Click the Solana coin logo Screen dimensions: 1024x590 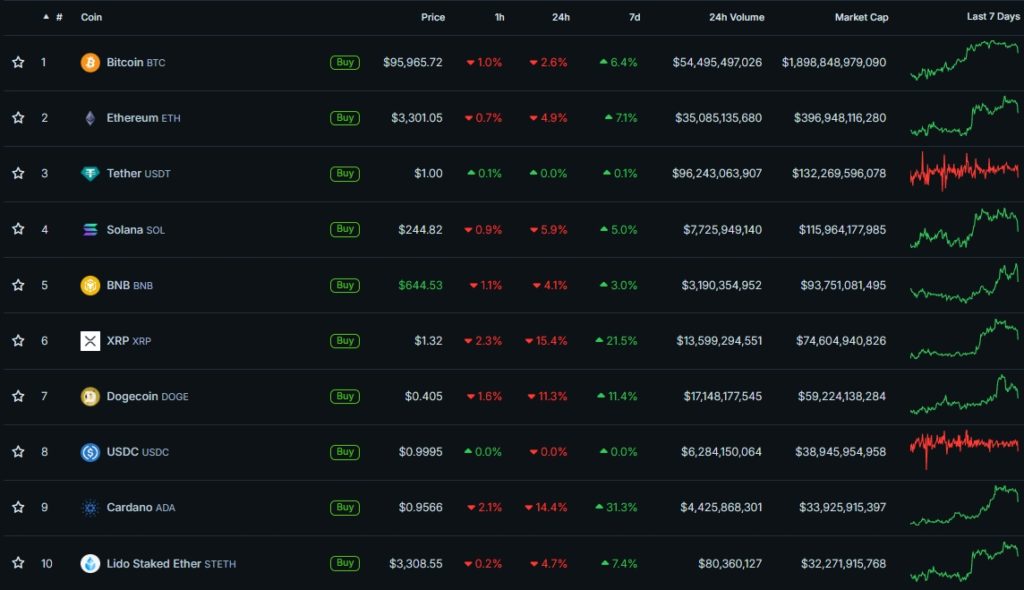point(90,229)
